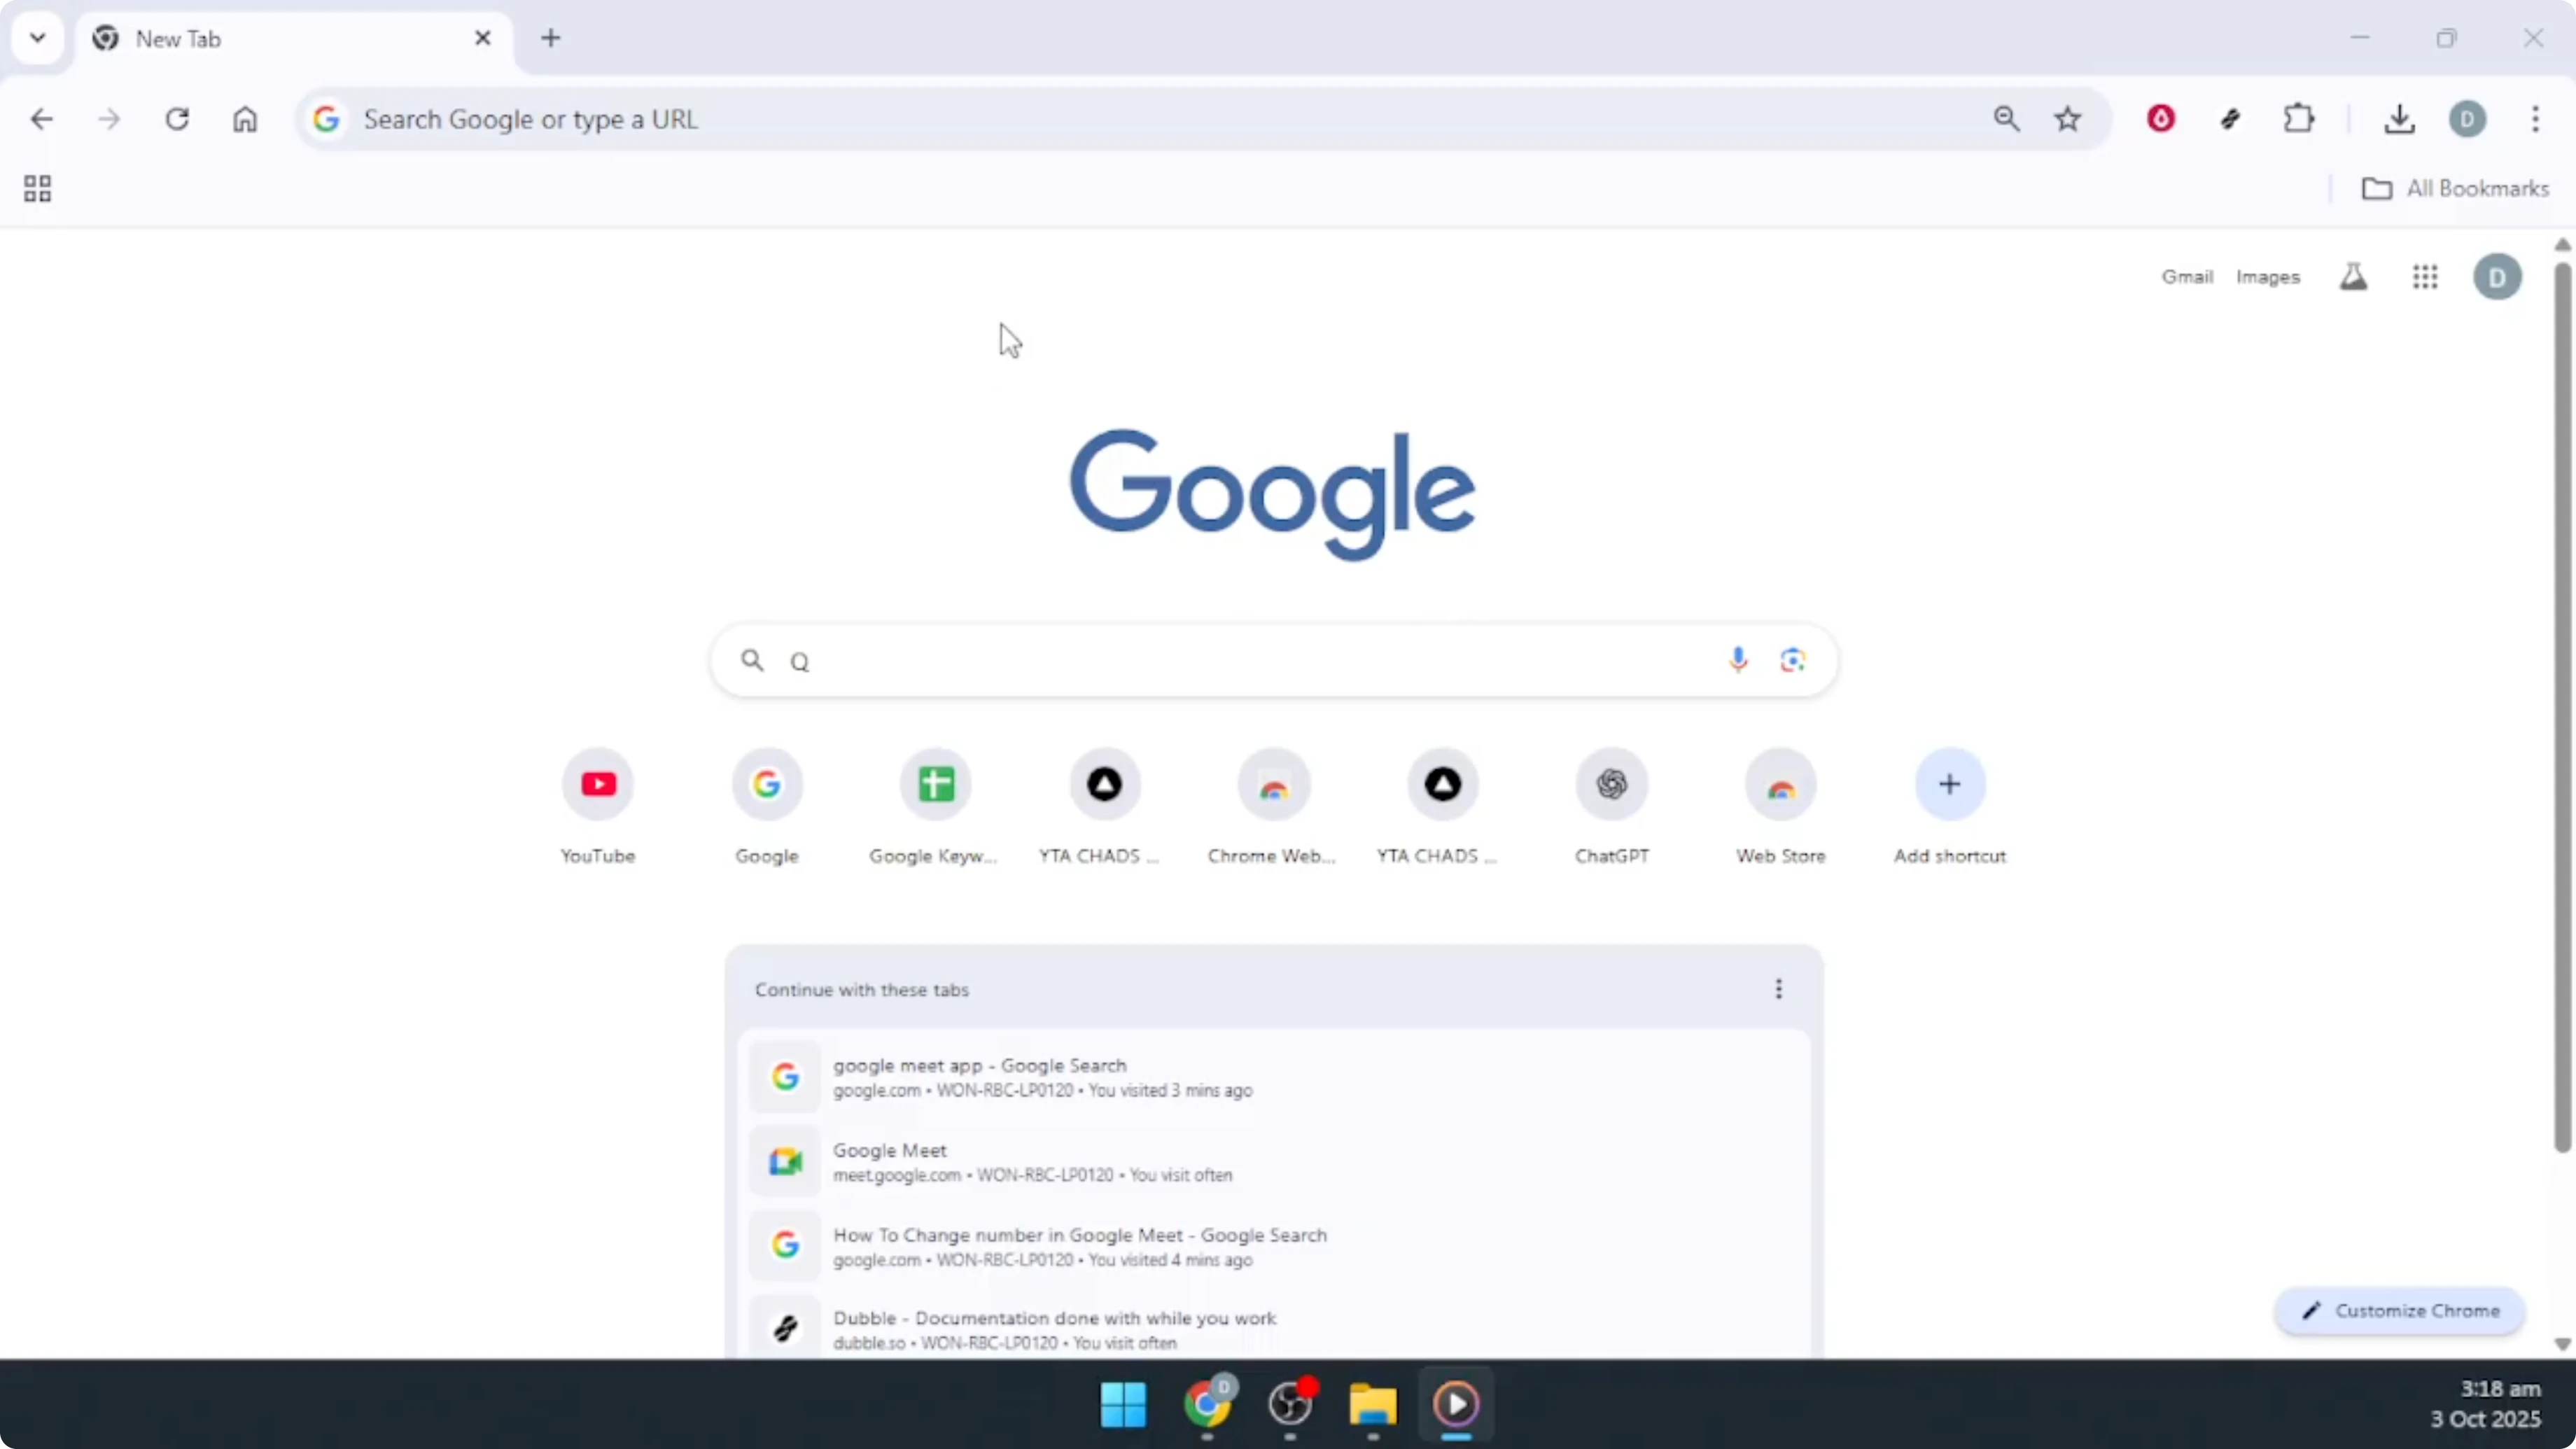Image resolution: width=2576 pixels, height=1449 pixels.
Task: Open the tab search dropdown arrow
Action: click(x=37, y=38)
